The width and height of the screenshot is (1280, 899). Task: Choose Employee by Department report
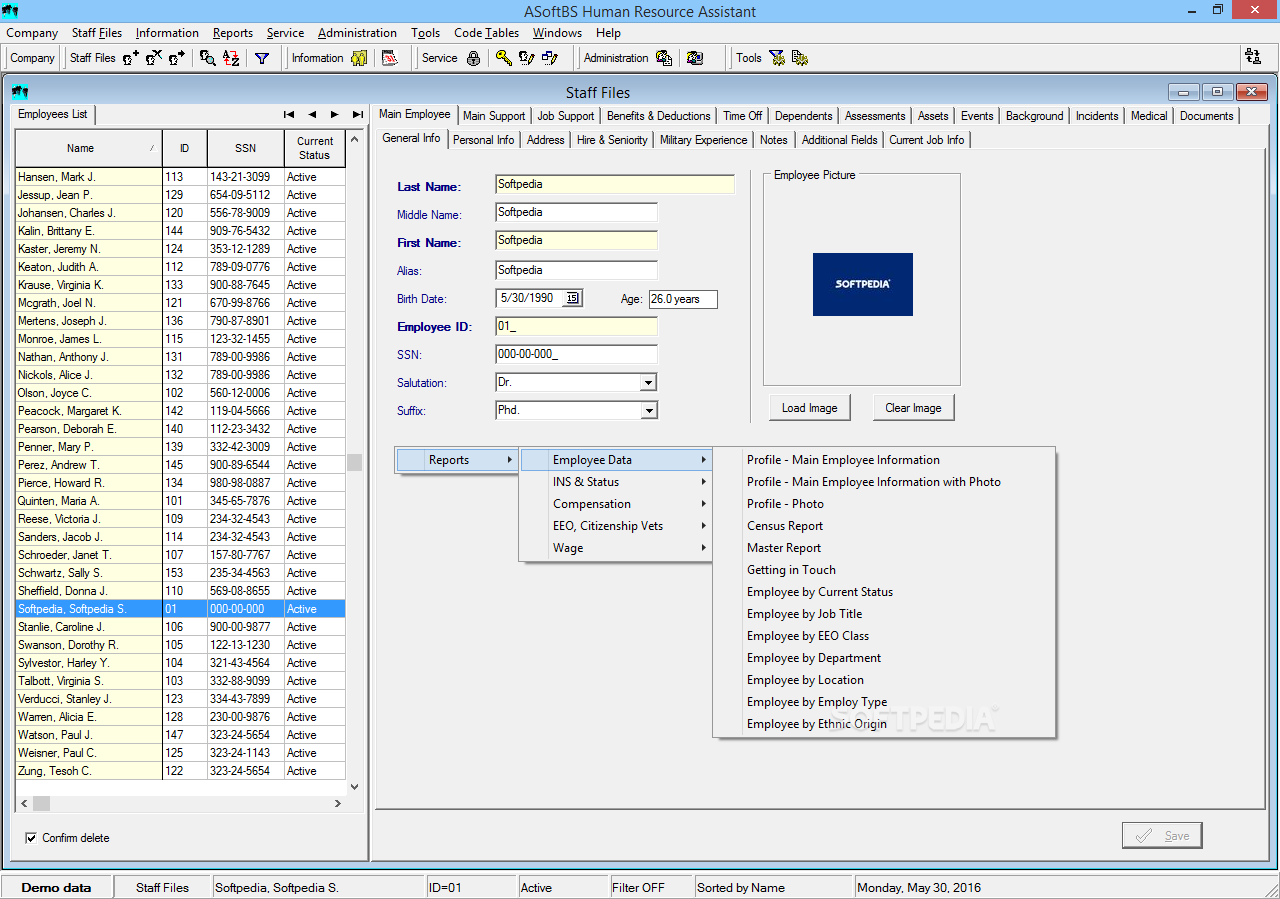click(x=814, y=658)
